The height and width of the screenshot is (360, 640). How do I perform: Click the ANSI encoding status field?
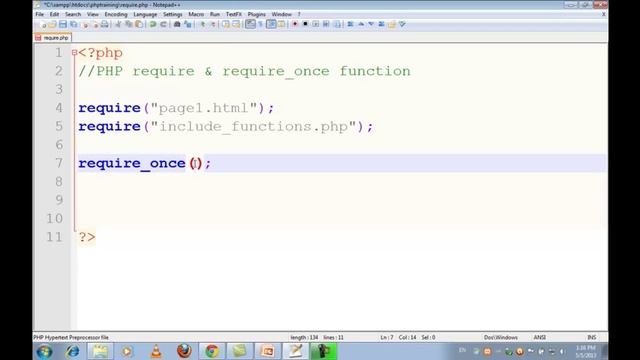click(540, 338)
